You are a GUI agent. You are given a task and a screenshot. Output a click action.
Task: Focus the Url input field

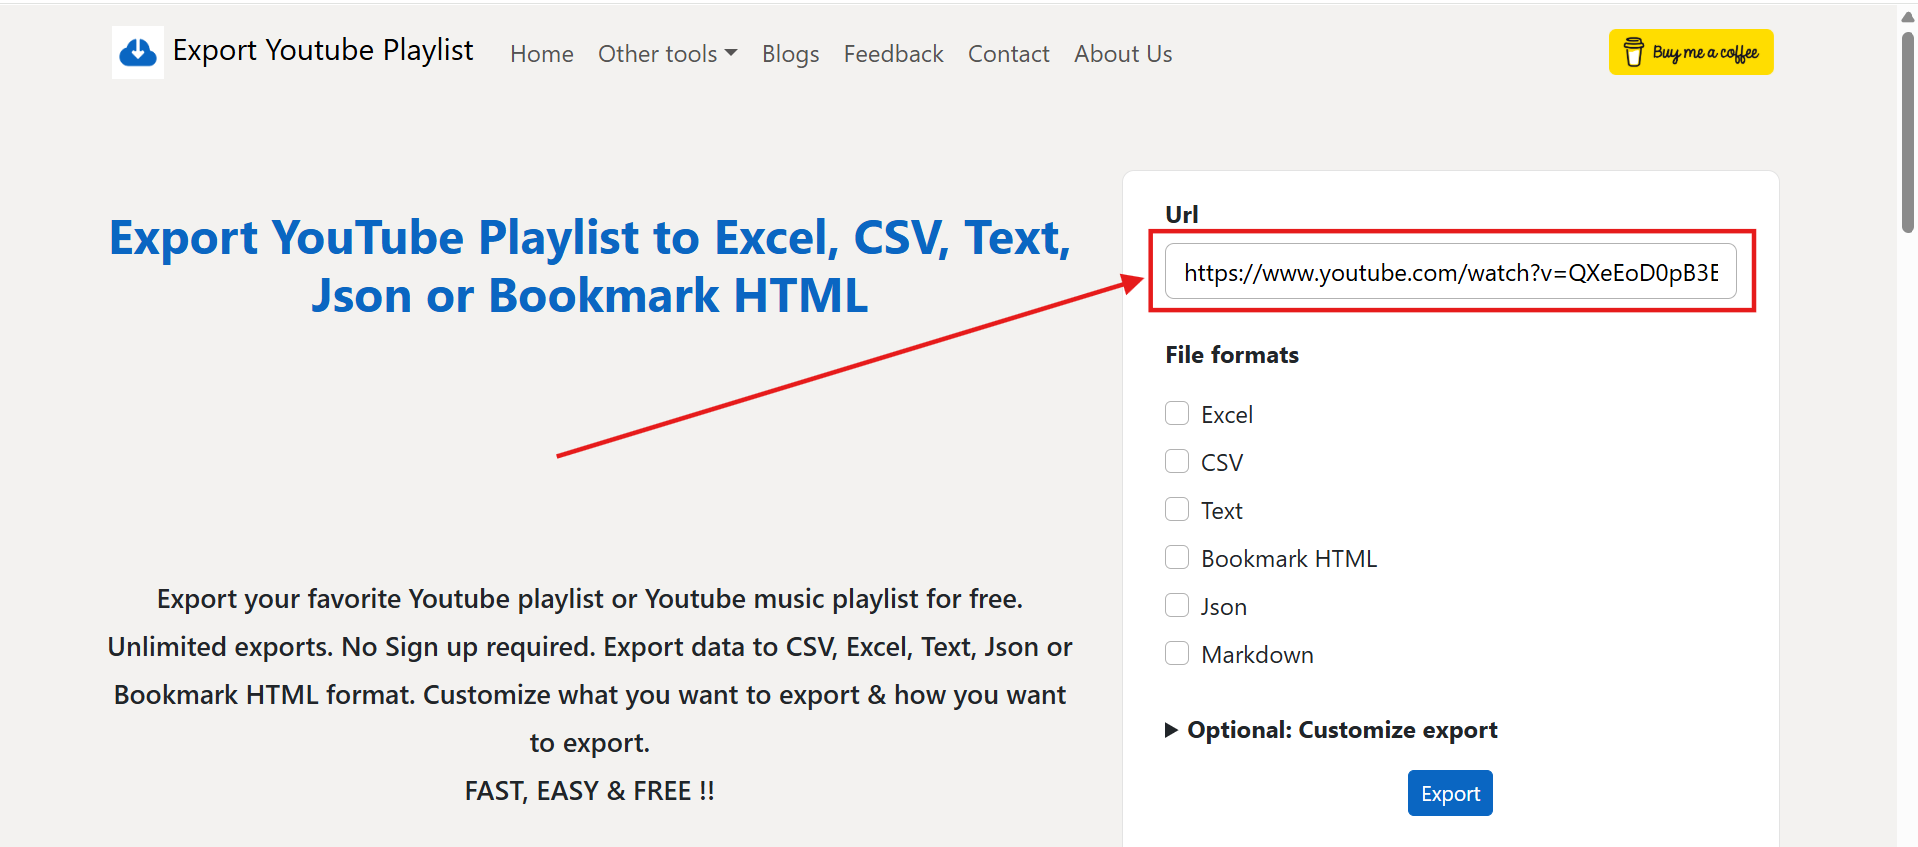tap(1450, 272)
